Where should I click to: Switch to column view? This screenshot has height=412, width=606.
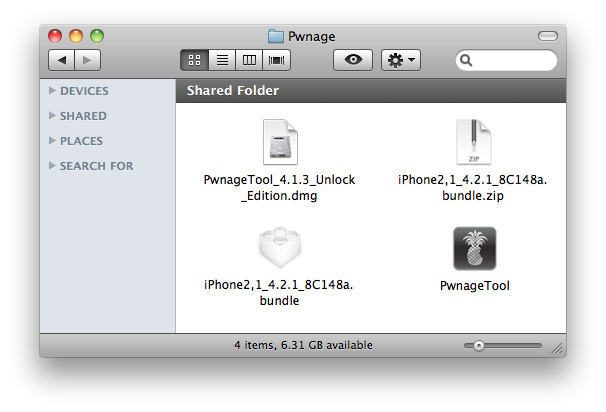point(249,60)
